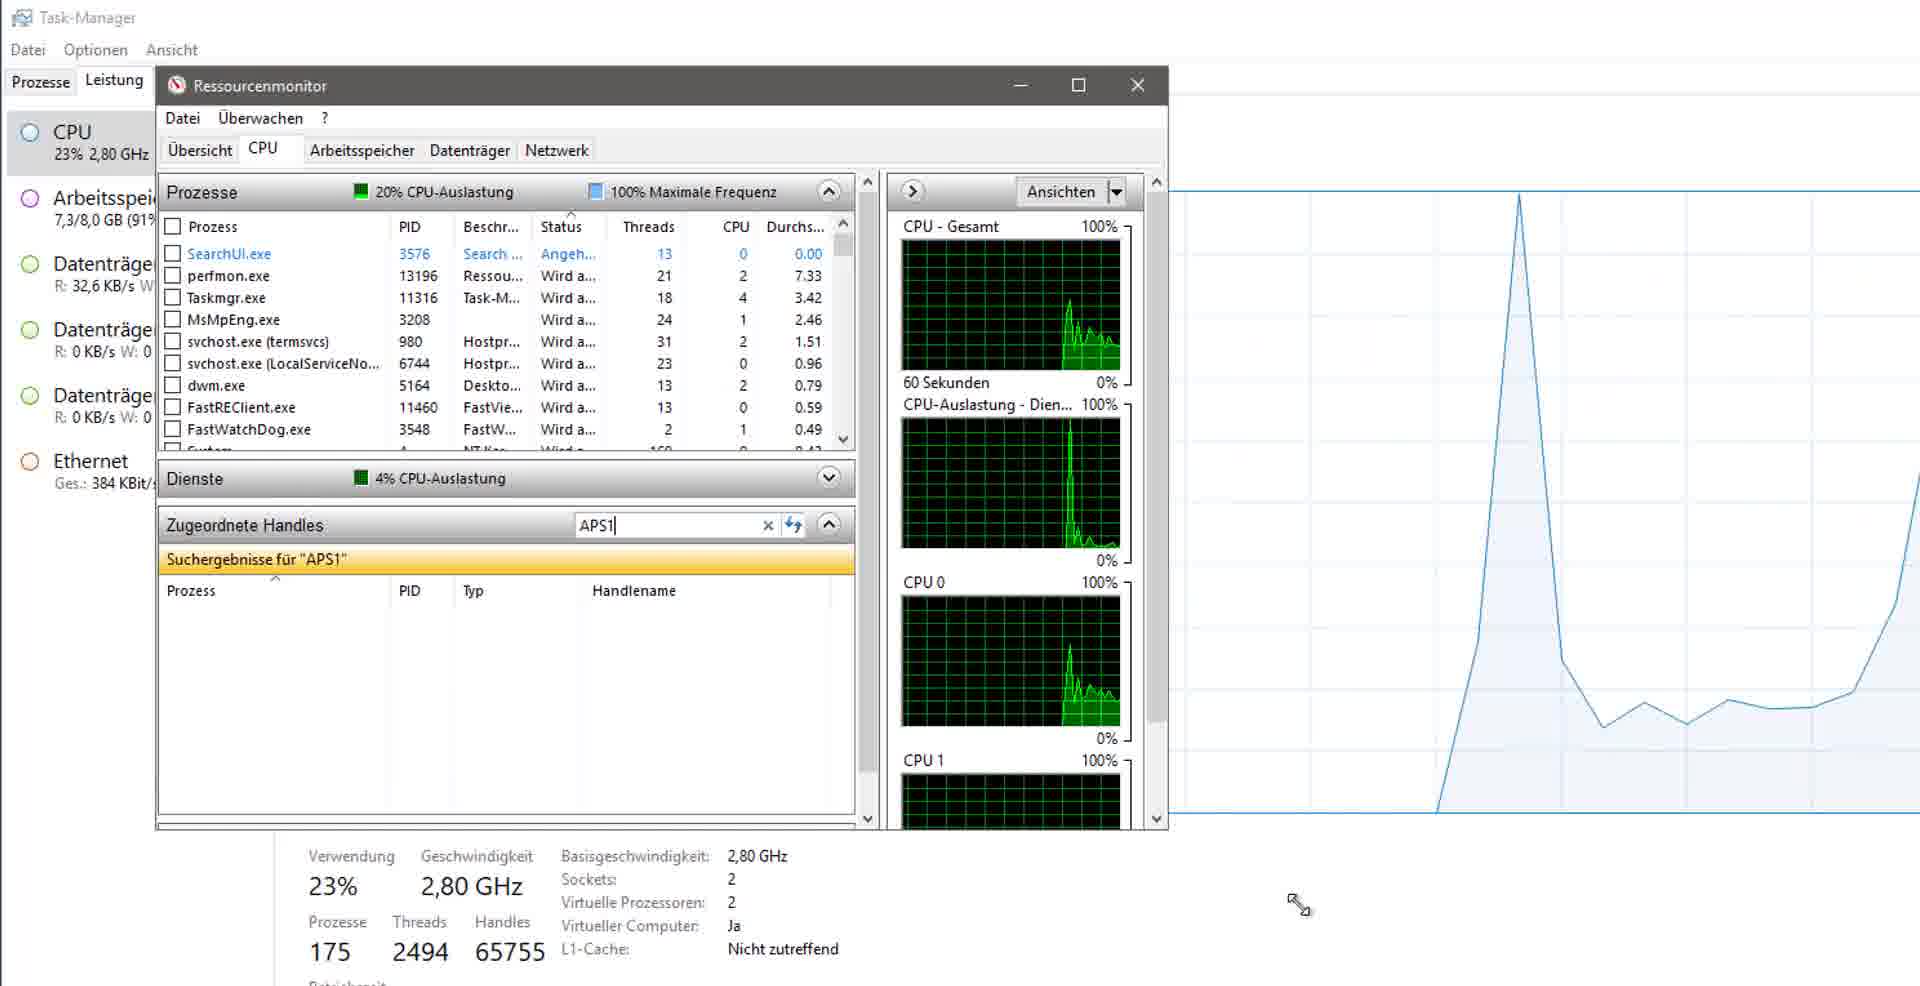Open the Ansichten dropdown arrow
Viewport: 1920px width, 986px height.
(x=1117, y=191)
